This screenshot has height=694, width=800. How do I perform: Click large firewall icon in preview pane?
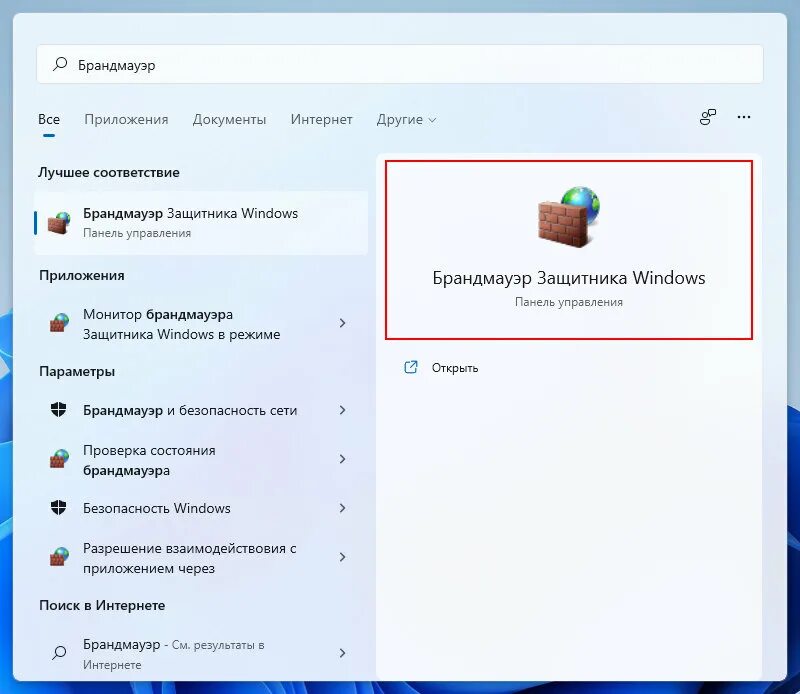(x=569, y=216)
